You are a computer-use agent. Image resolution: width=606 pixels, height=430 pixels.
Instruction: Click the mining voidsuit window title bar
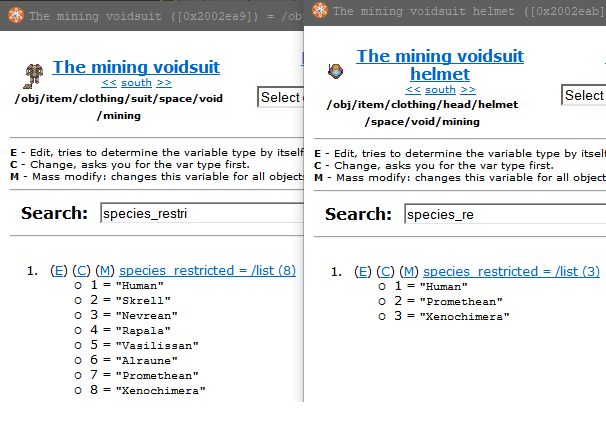(x=152, y=16)
